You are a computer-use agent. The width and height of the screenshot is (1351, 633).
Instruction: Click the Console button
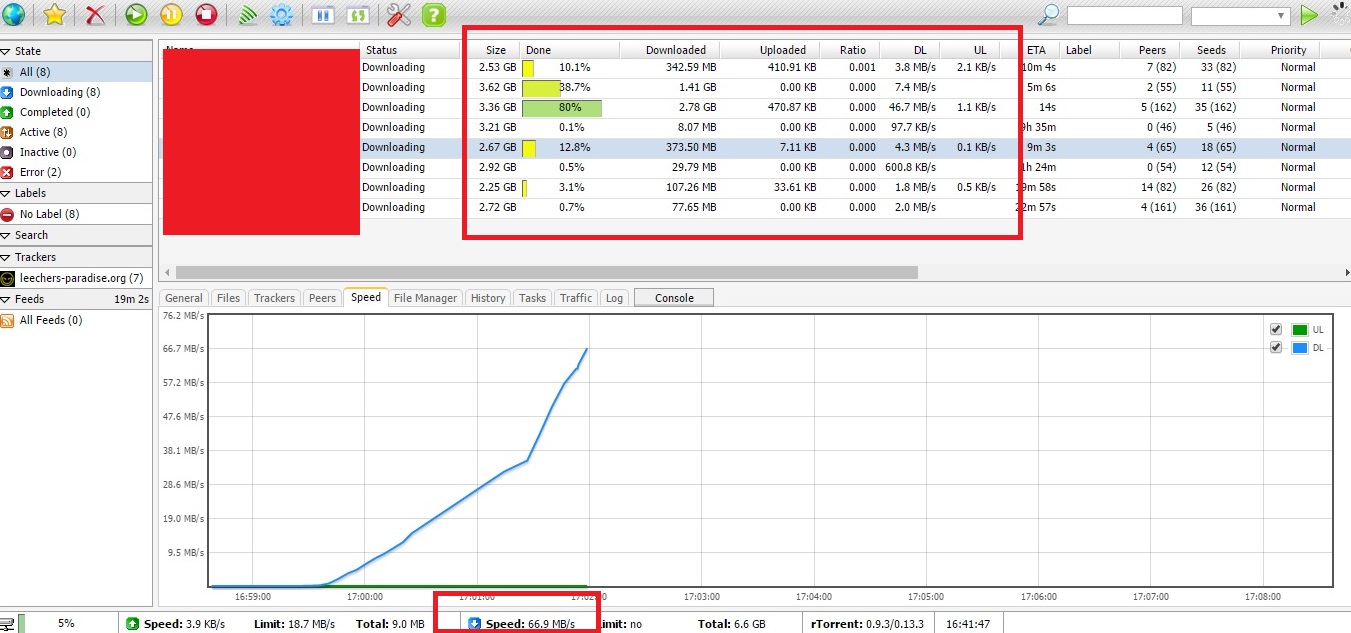tap(674, 298)
